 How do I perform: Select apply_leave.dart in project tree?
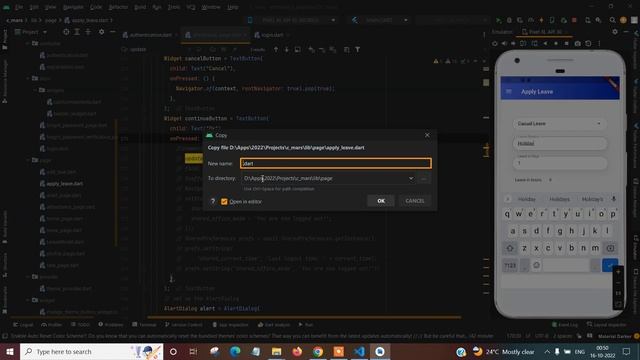pos(64,184)
